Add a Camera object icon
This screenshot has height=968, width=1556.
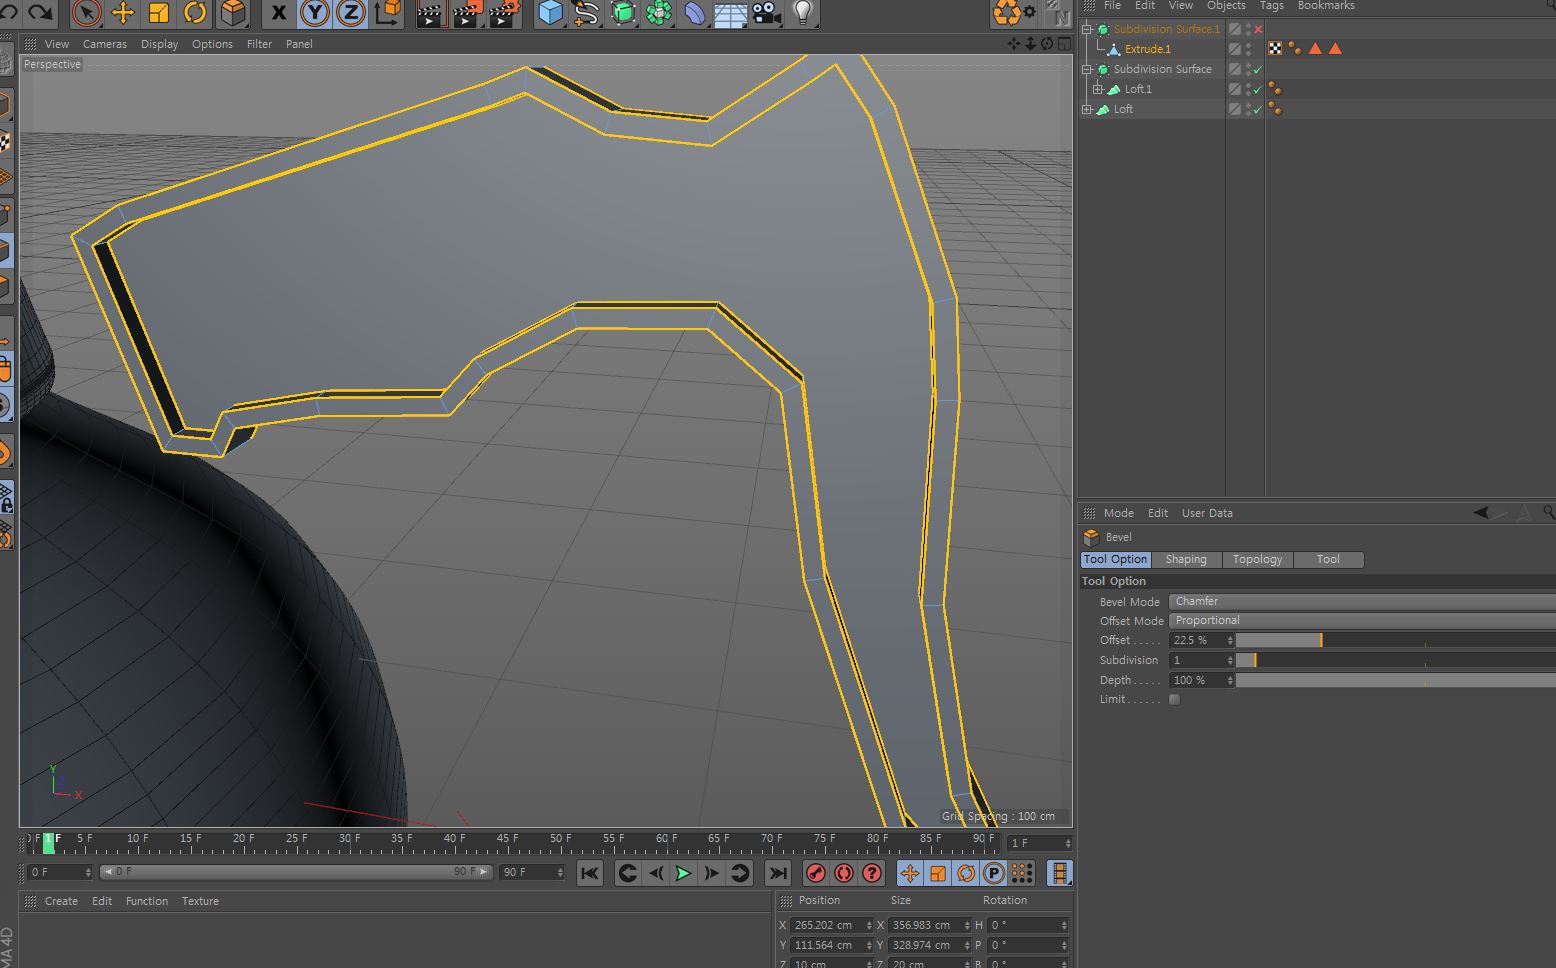tap(767, 13)
